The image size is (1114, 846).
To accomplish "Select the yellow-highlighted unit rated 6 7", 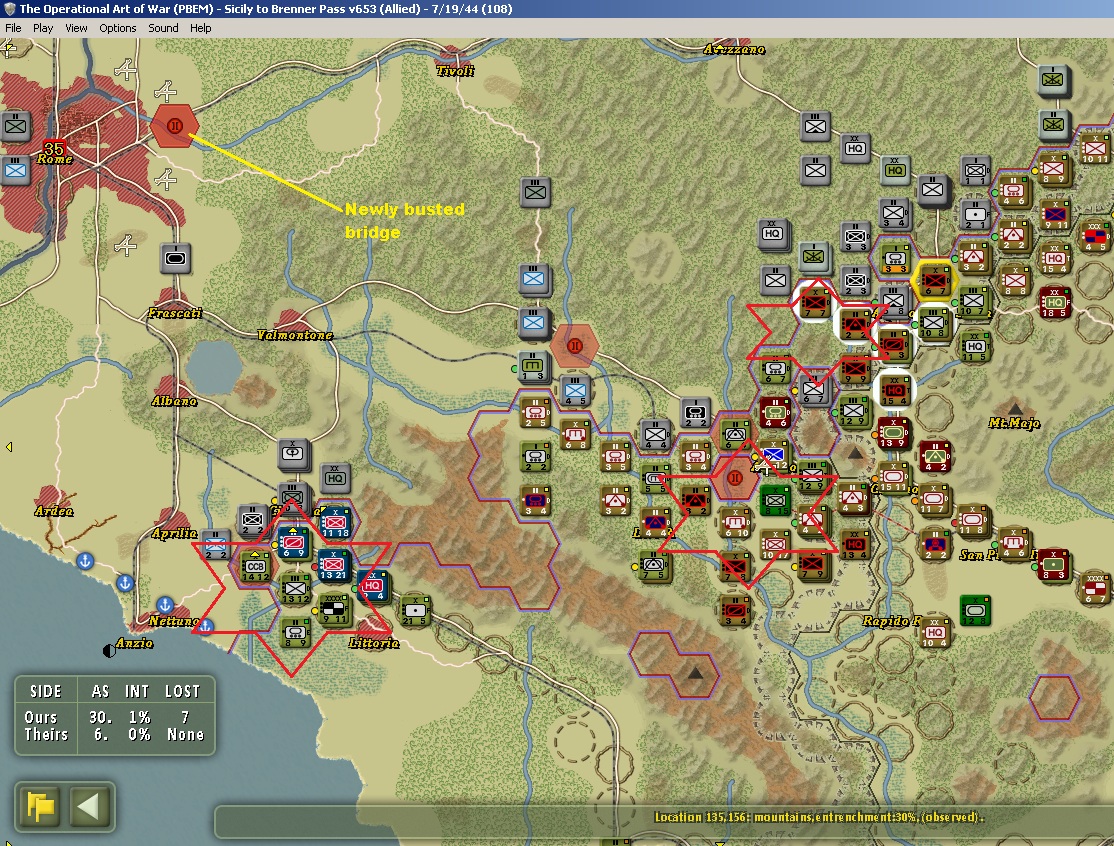I will click(x=935, y=281).
